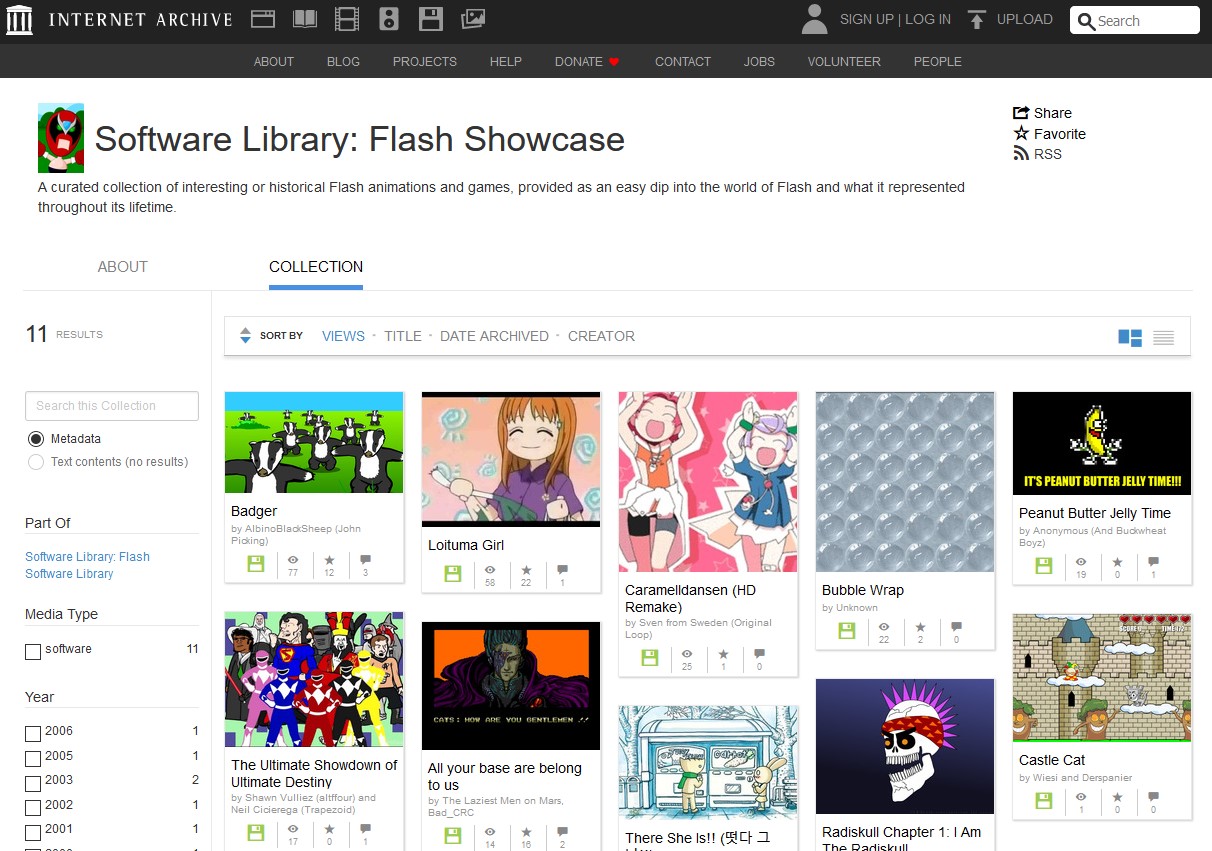This screenshot has width=1212, height=851.
Task: Check the 2006 year filter
Action: (x=33, y=734)
